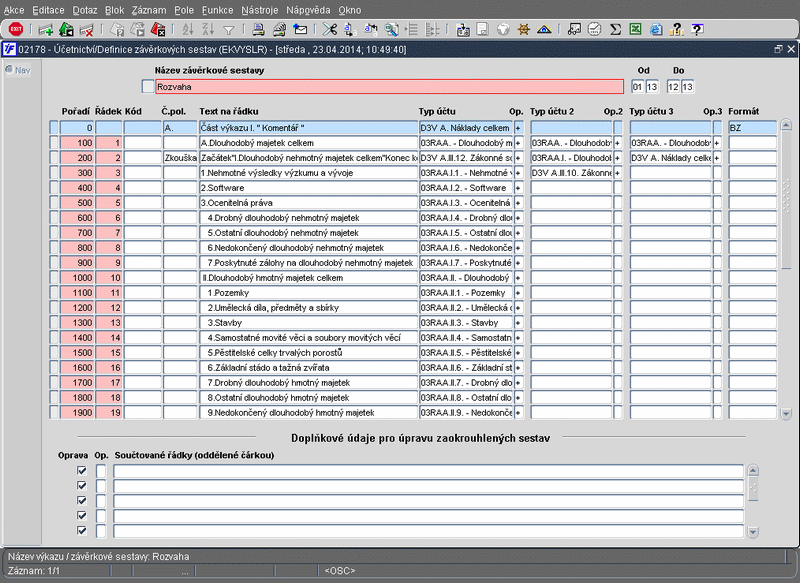This screenshot has width=800, height=583.
Task: Click scroll-up arrow of Součtované řádky list
Action: [x=753, y=470]
